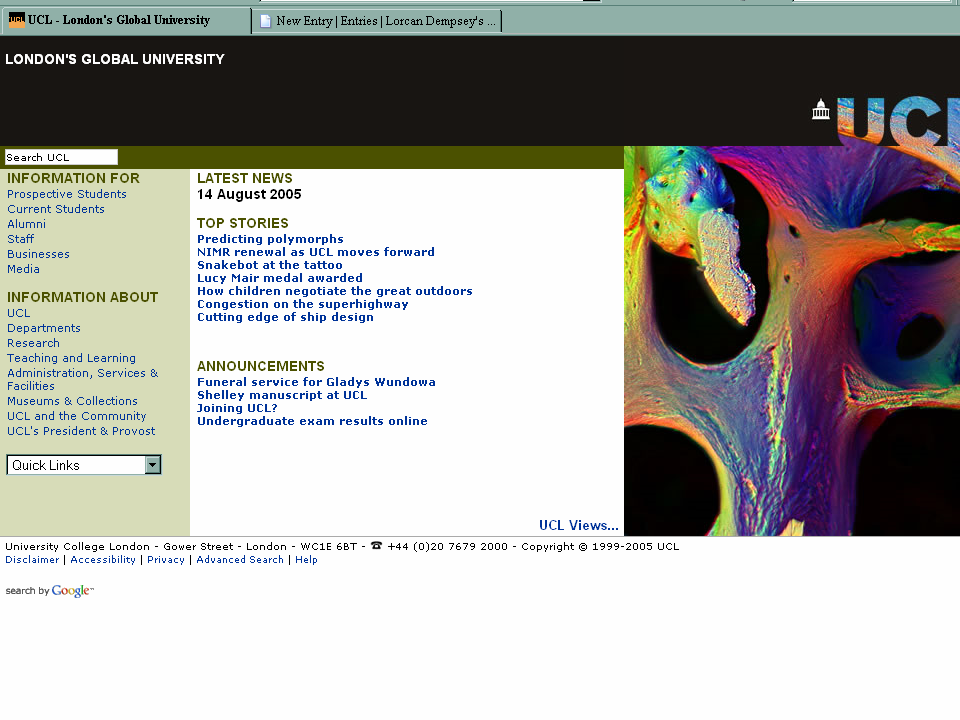This screenshot has height=720, width=960.
Task: Open the Quick Links dropdown
Action: pos(84,465)
